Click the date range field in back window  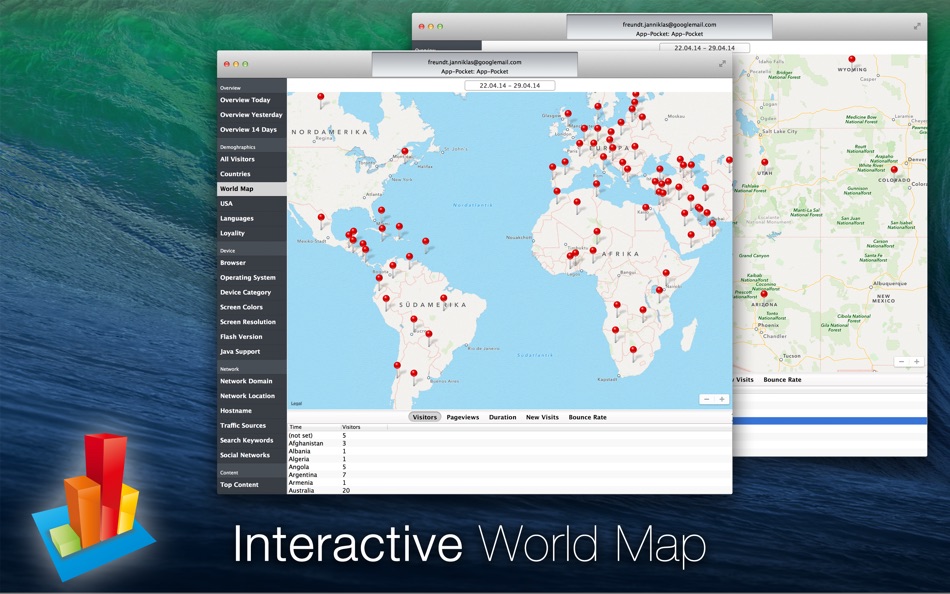(705, 48)
